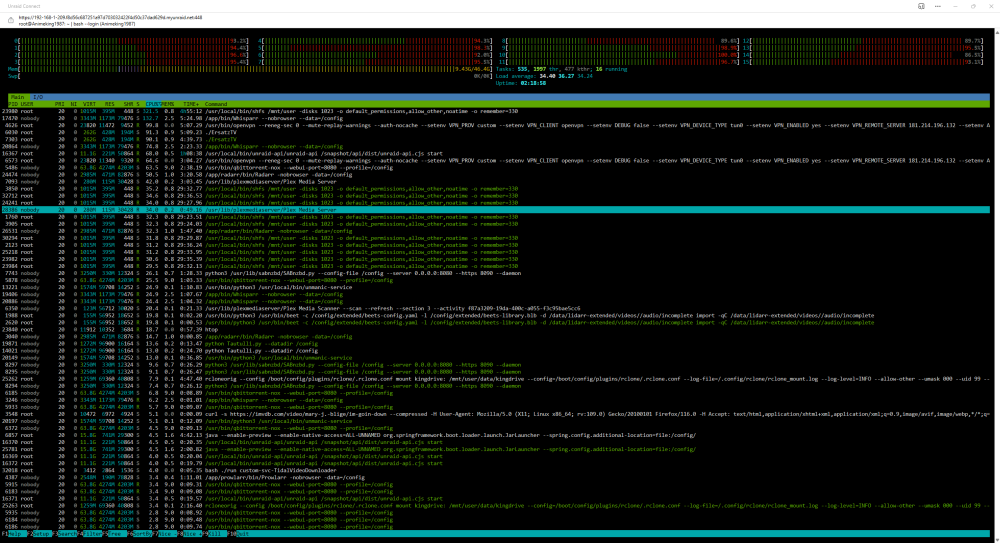Open Setup in the function bar
The image size is (1000, 543).
point(40,534)
